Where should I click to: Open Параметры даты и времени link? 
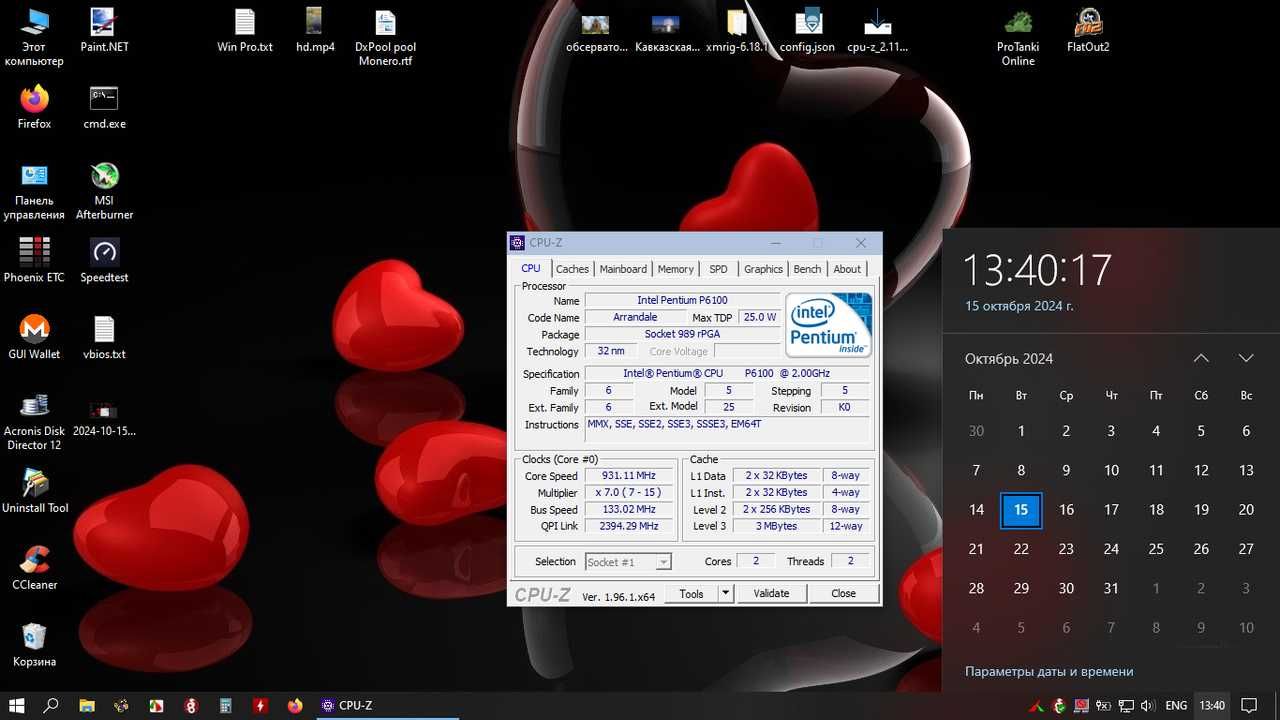[1049, 672]
